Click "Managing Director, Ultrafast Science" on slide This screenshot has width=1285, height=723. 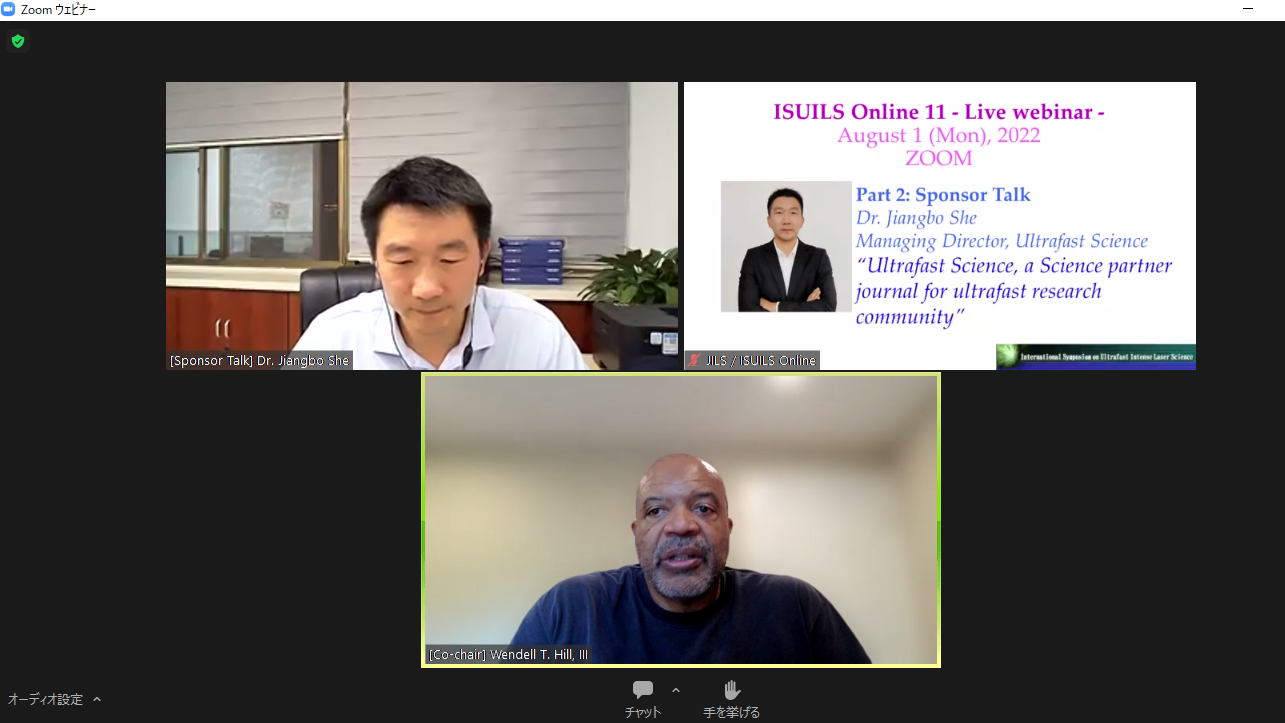coord(1001,241)
